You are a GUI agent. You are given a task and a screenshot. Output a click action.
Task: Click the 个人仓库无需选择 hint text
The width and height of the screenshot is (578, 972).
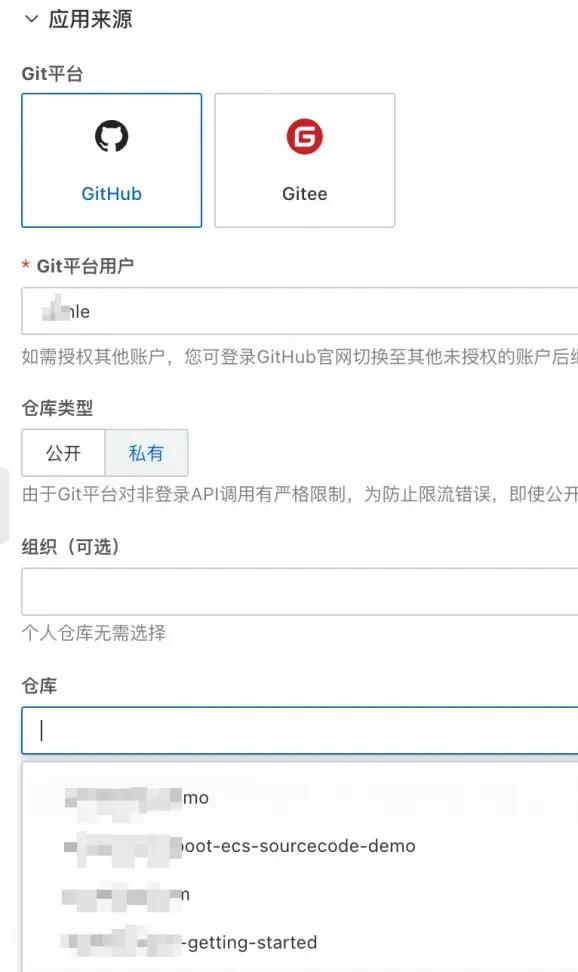94,633
